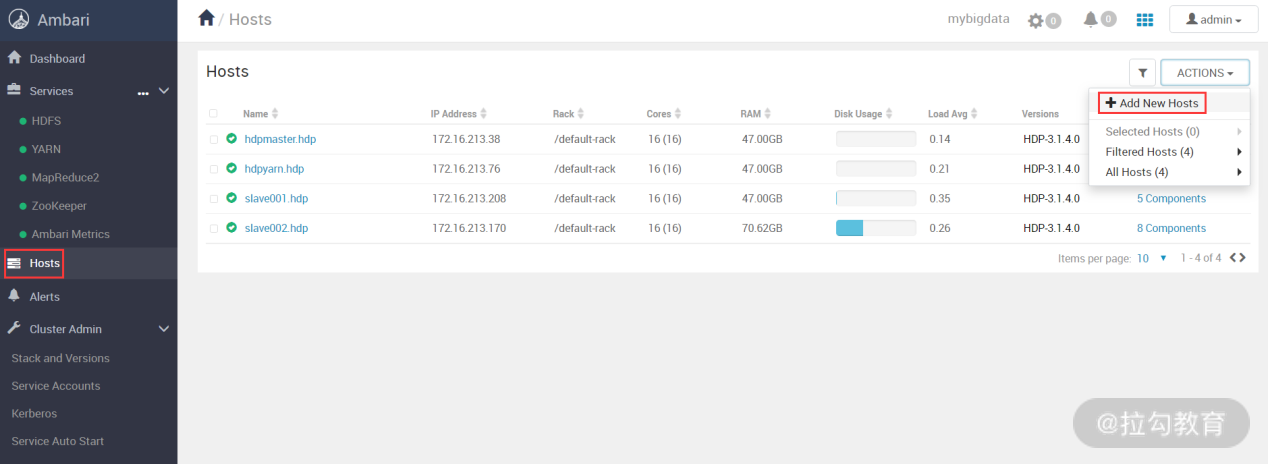
Task: Sort hosts by Name column arrows
Action: coord(275,114)
